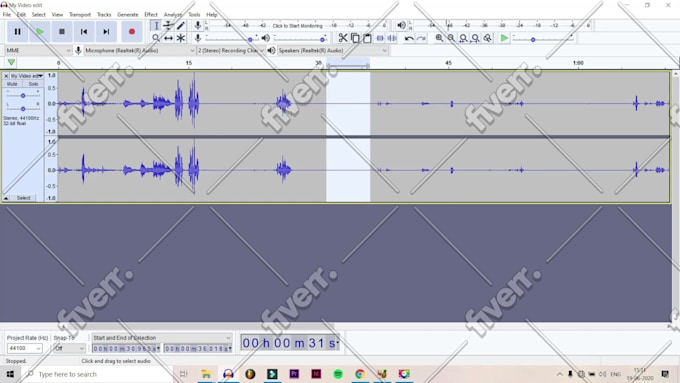Skip to end of the track
The width and height of the screenshot is (680, 383).
tap(106, 32)
